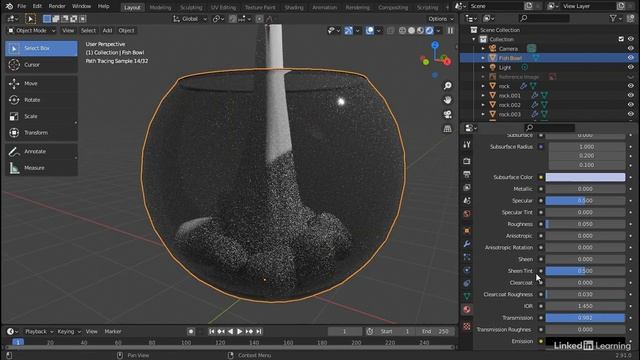Open the viewport Add menu
This screenshot has width=640, height=360.
pos(107,31)
